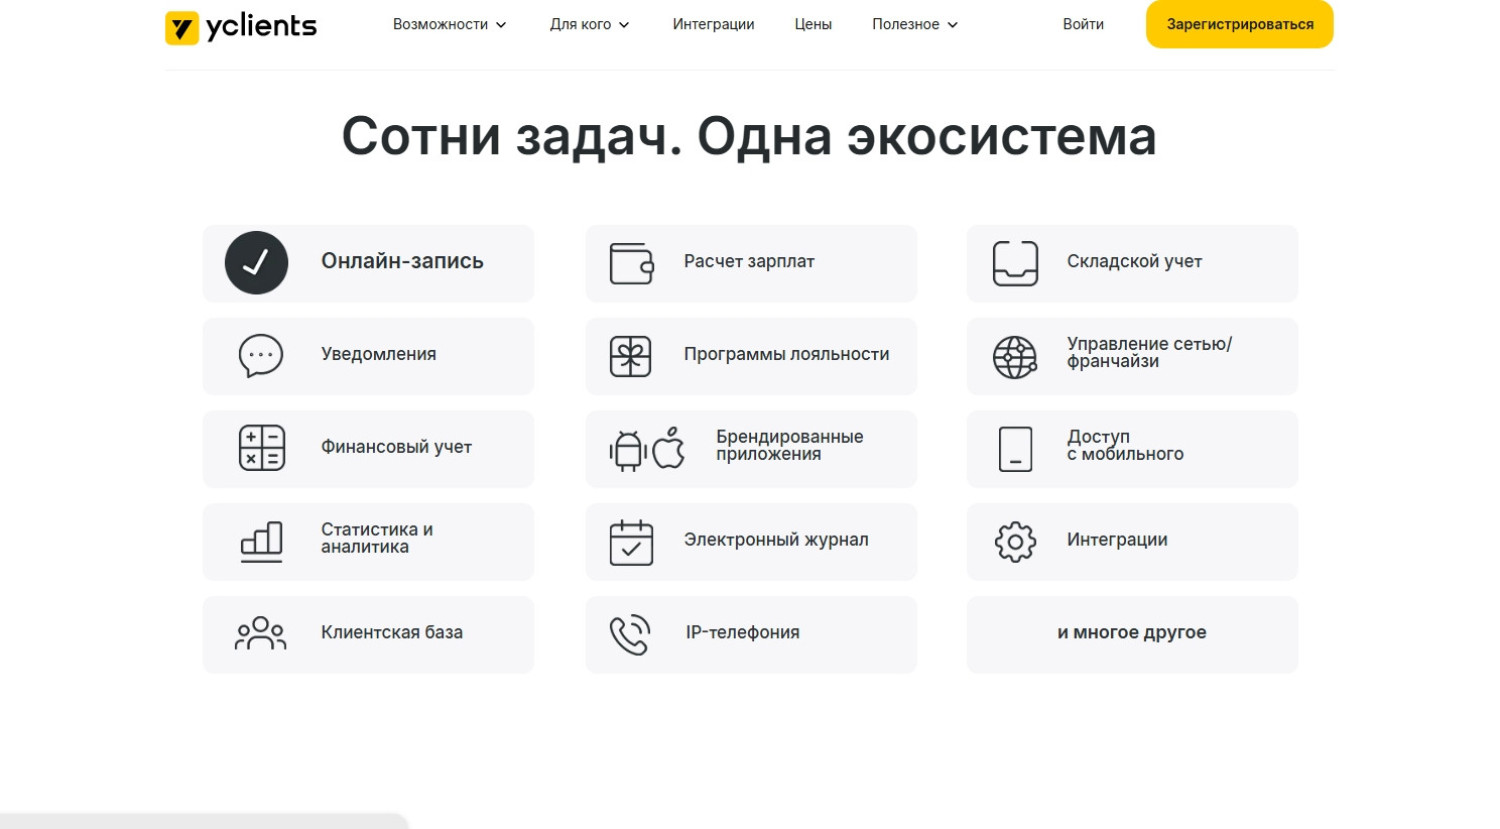Click the Войти login link
Screen dimensions: 1500x829
[1083, 24]
